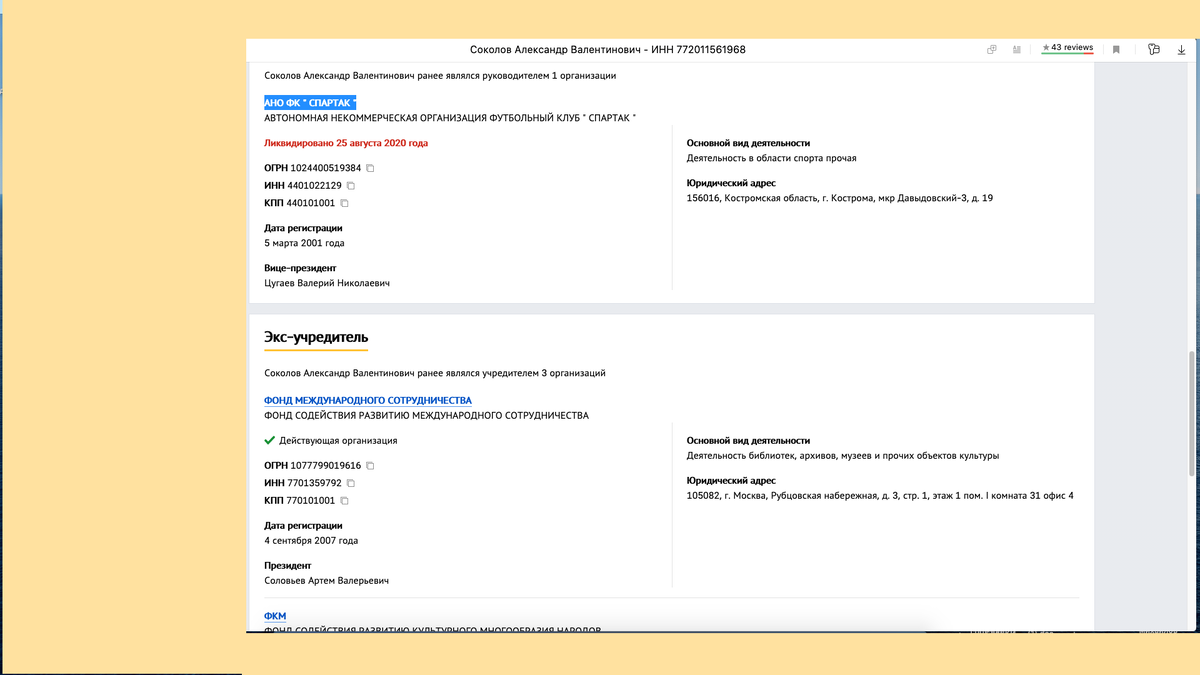Open the ФКМ organization link
The height and width of the screenshot is (675, 1200).
click(275, 616)
